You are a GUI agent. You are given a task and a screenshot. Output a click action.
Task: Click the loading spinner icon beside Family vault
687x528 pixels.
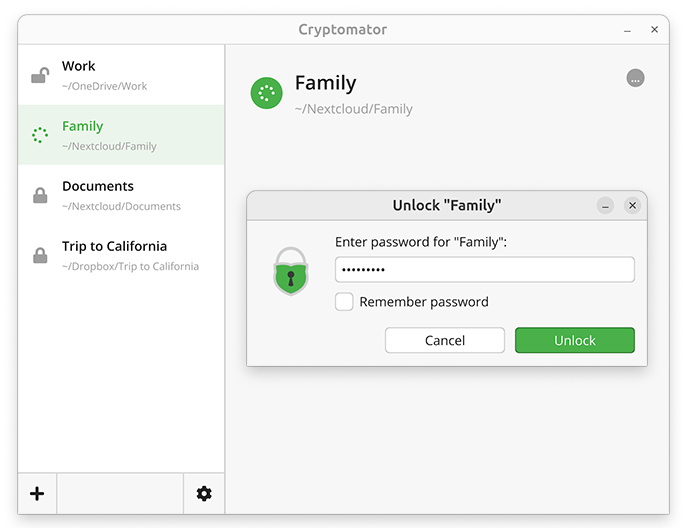40,135
